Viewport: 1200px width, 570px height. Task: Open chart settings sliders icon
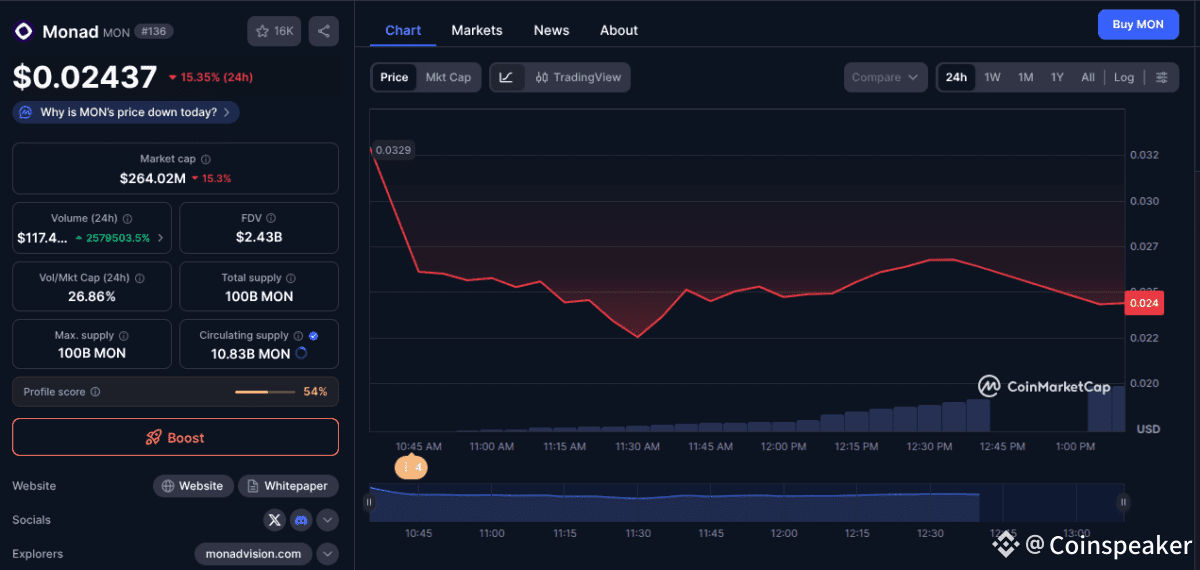tap(1161, 77)
